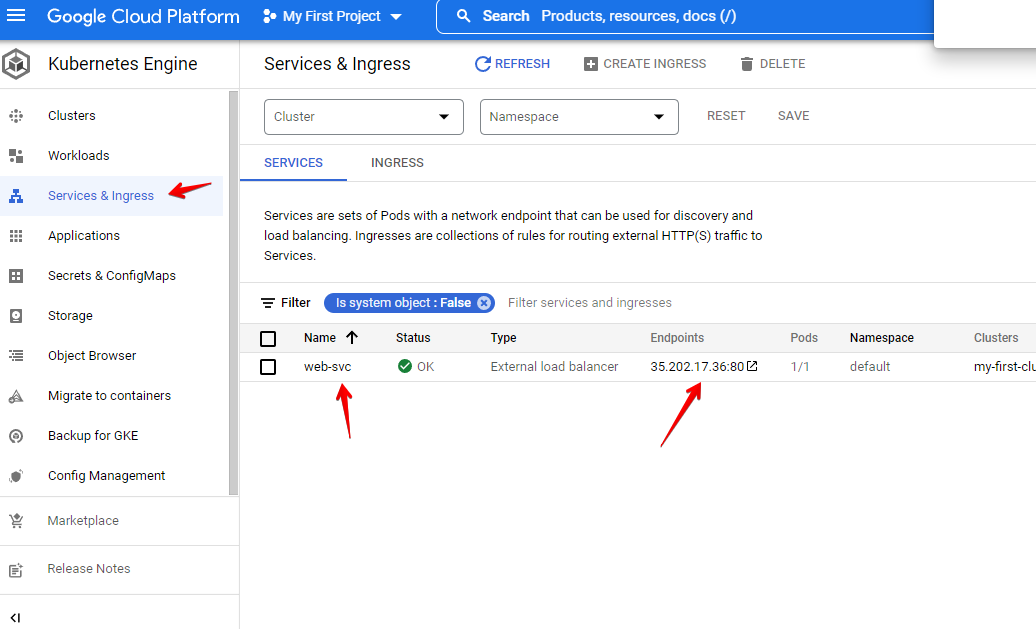This screenshot has width=1036, height=629.
Task: Collapse the sidebar with the chevron icon
Action: tap(16, 618)
